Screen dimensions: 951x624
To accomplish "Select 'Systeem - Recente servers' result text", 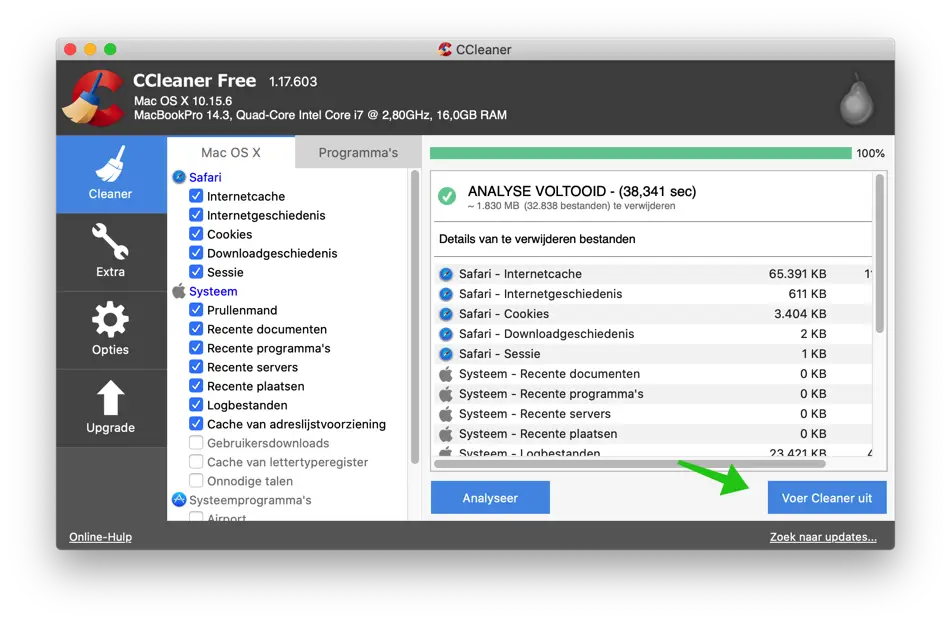I will (534, 414).
